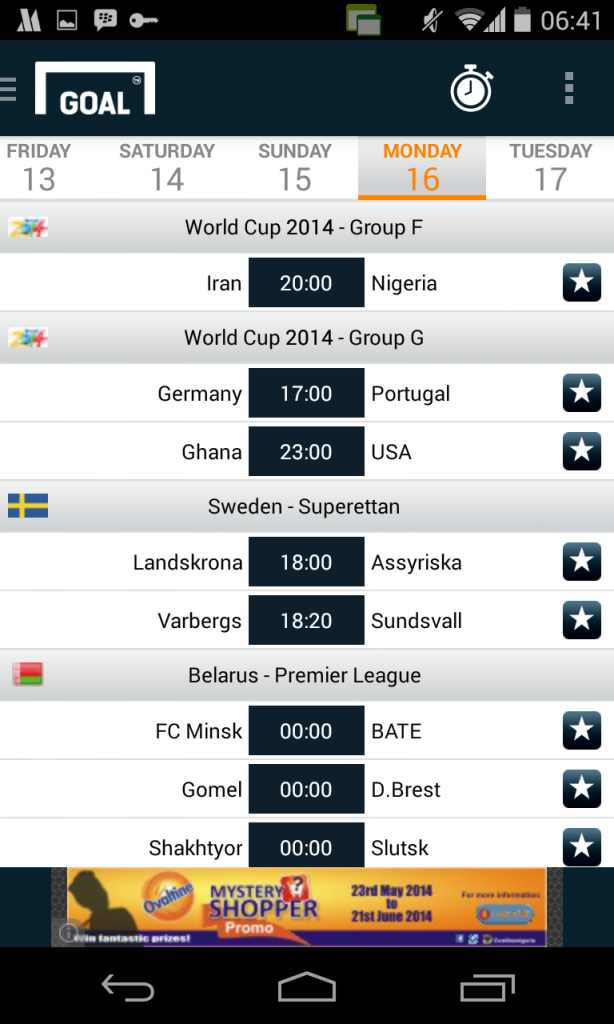614x1024 pixels.
Task: Favorite the Varbergs vs Sundsvall match
Action: point(582,621)
